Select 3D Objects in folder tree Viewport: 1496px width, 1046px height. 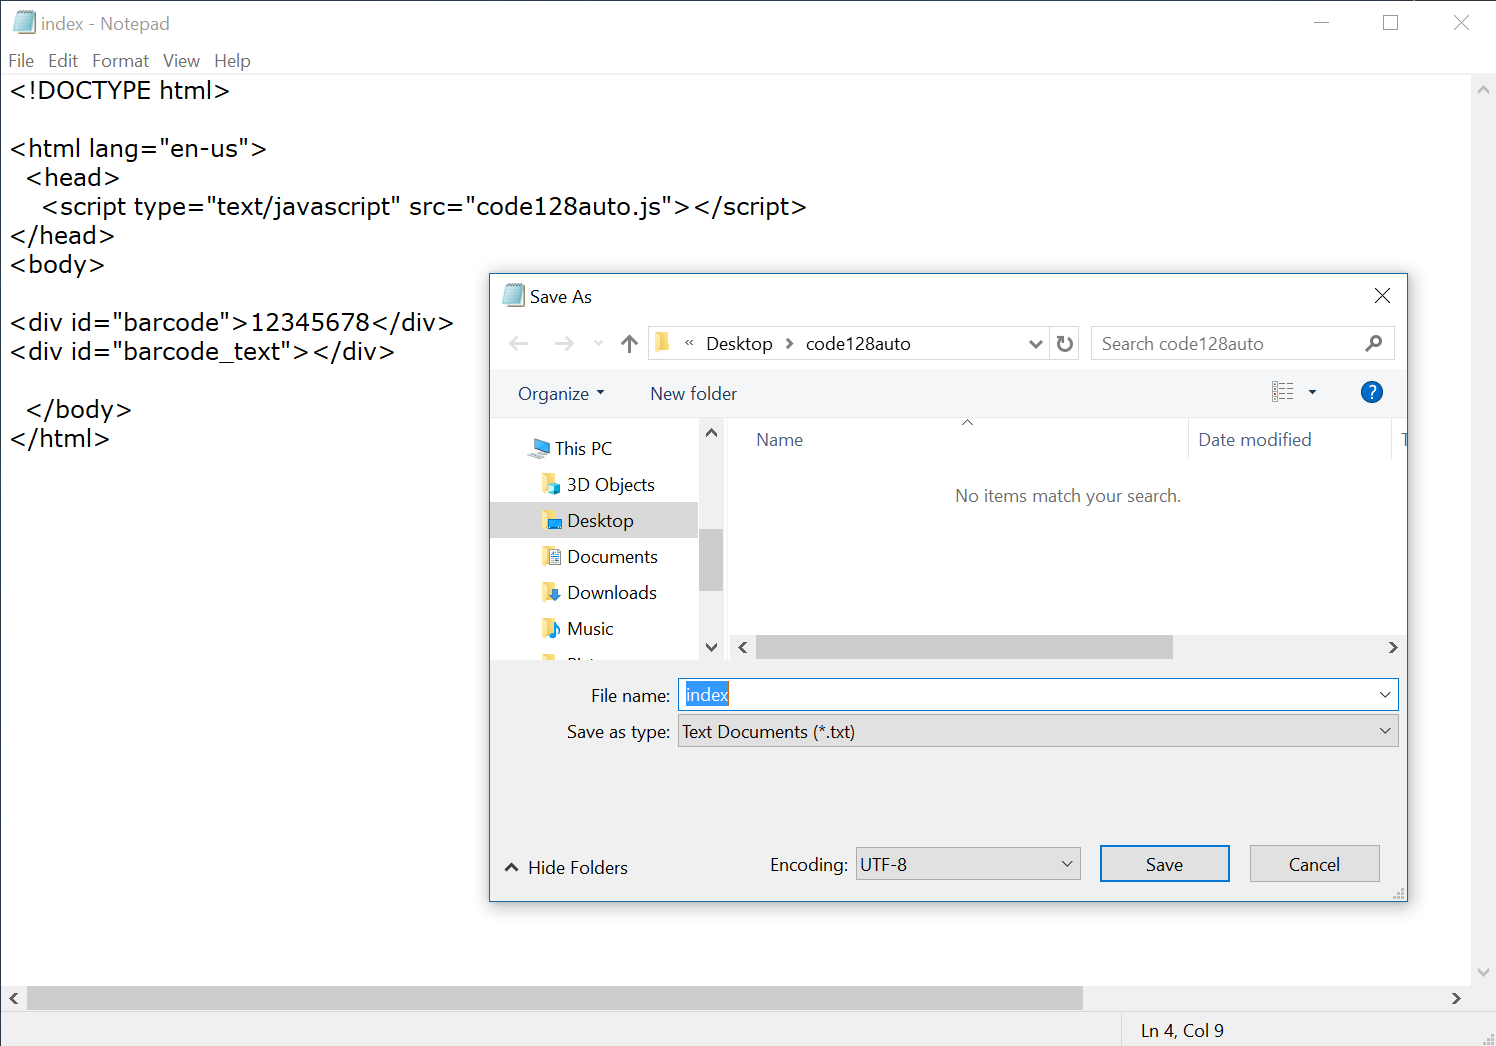click(610, 484)
